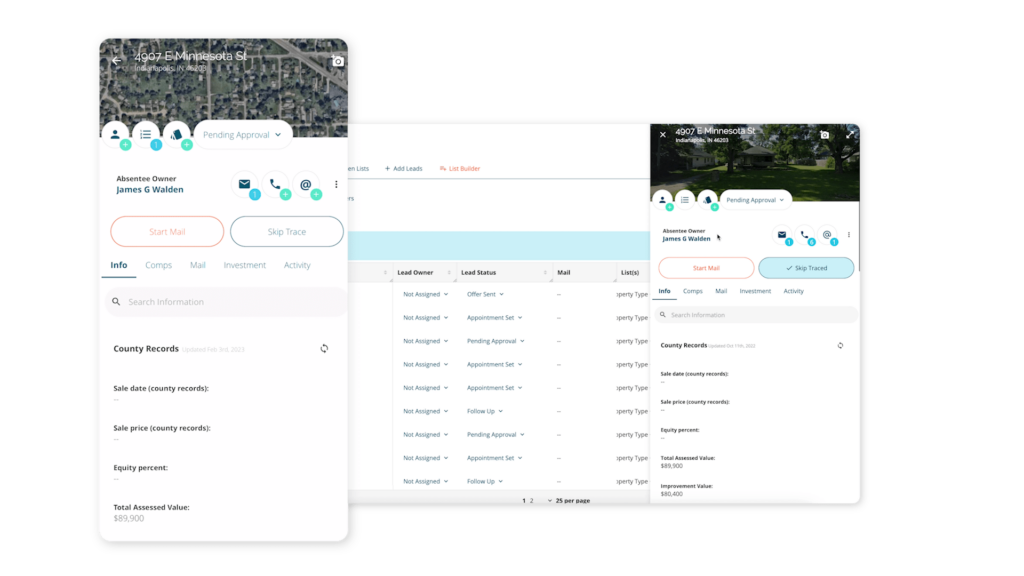Open the email envelope contact icon
The width and height of the screenshot is (1024, 576).
pyautogui.click(x=244, y=184)
